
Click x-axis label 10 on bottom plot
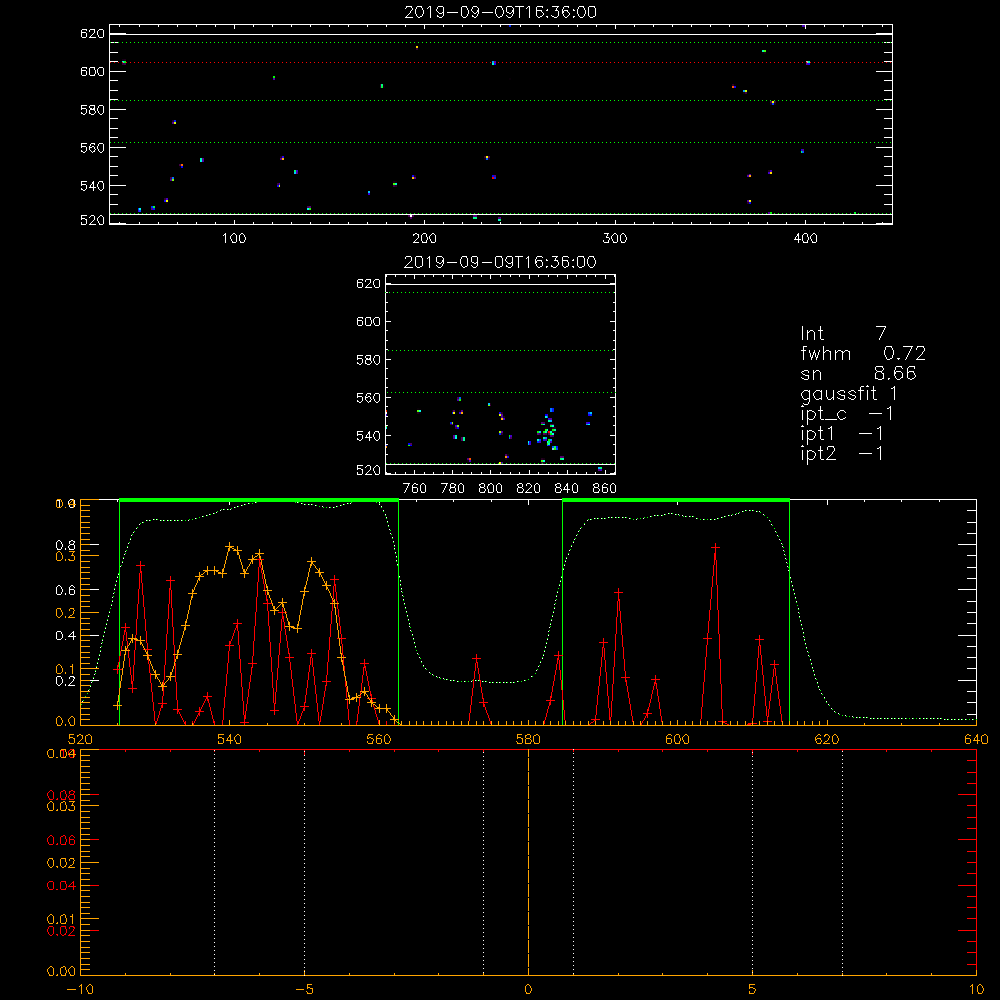pyautogui.click(x=976, y=989)
